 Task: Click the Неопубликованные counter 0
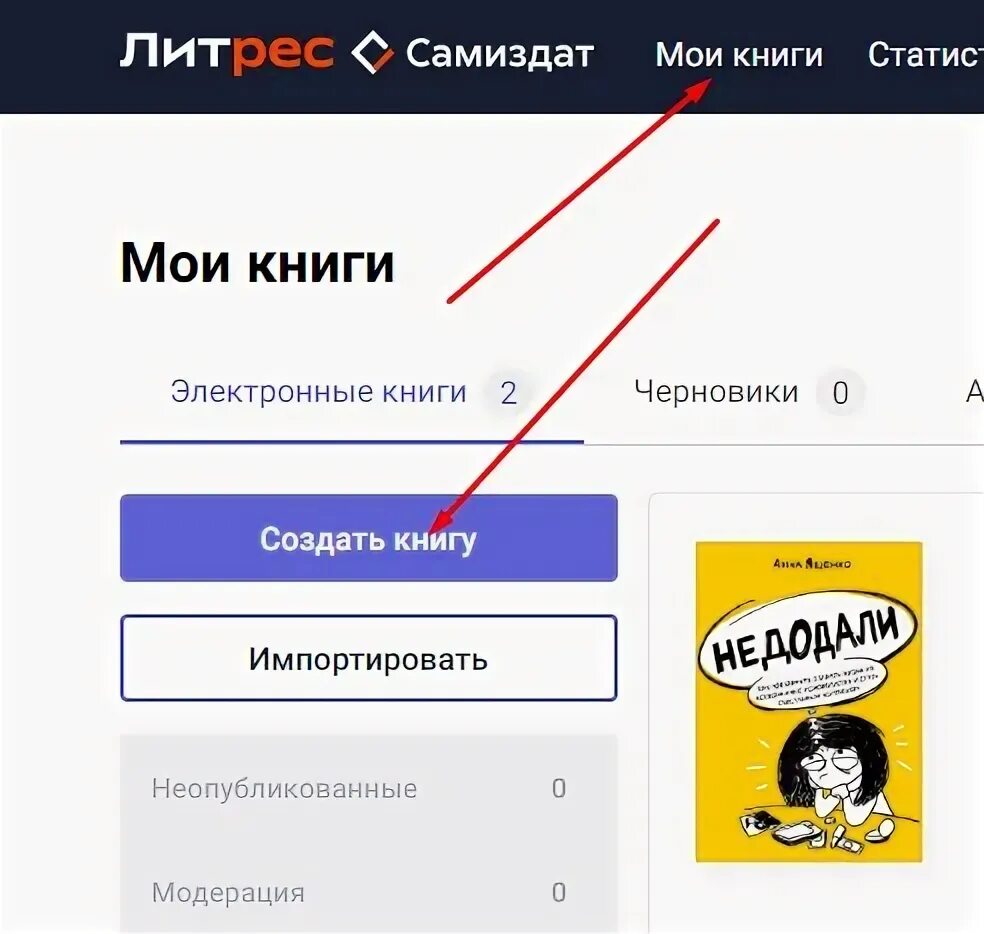click(x=559, y=788)
